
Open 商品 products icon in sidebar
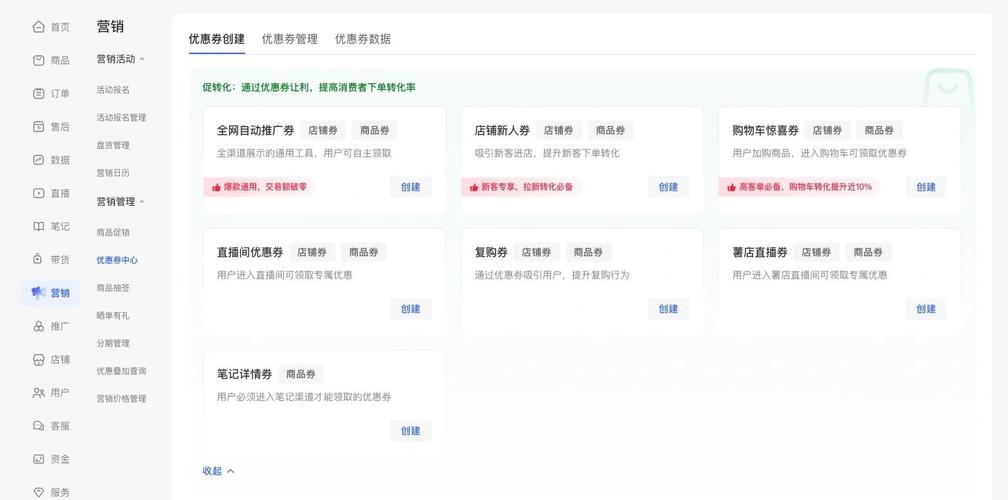point(39,60)
